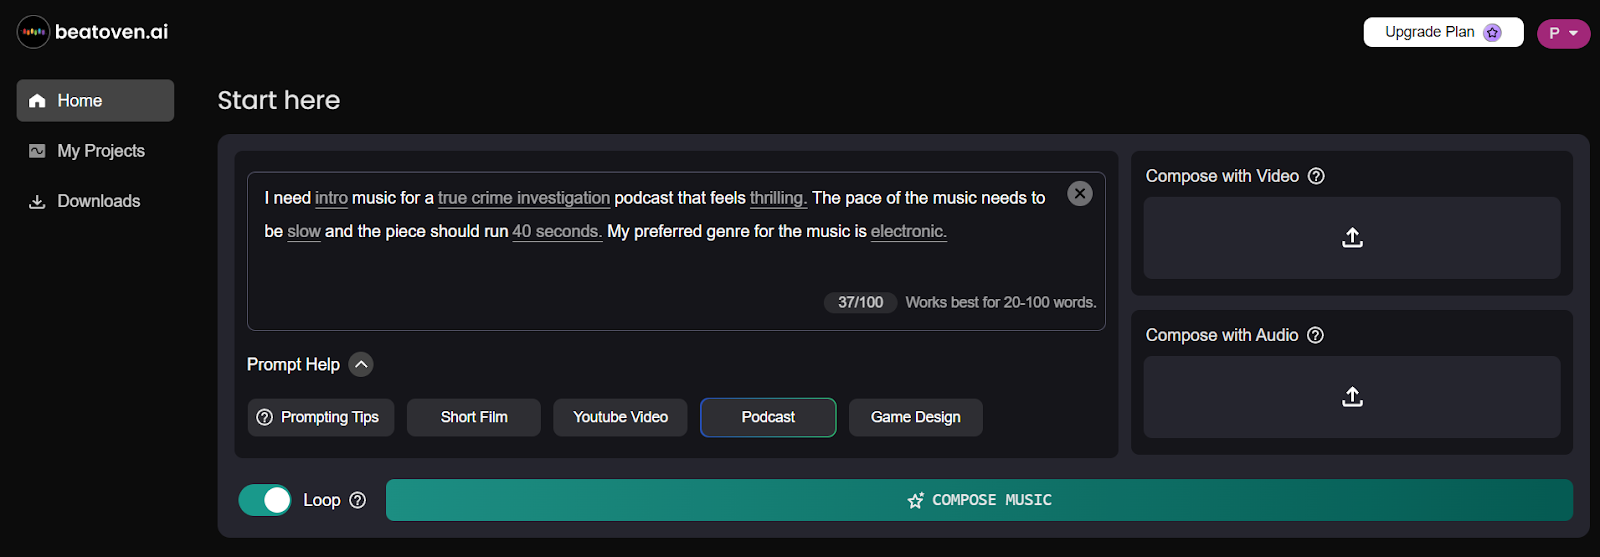
Task: Click the underlined word "intro" in the prompt
Action: [x=331, y=198]
